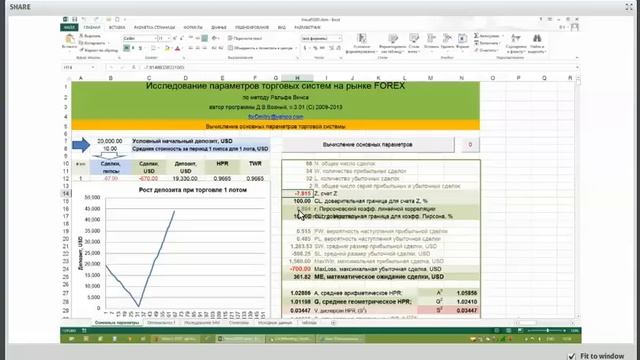640x360 pixels.
Task: Open the green File tab
Action: 69,27
